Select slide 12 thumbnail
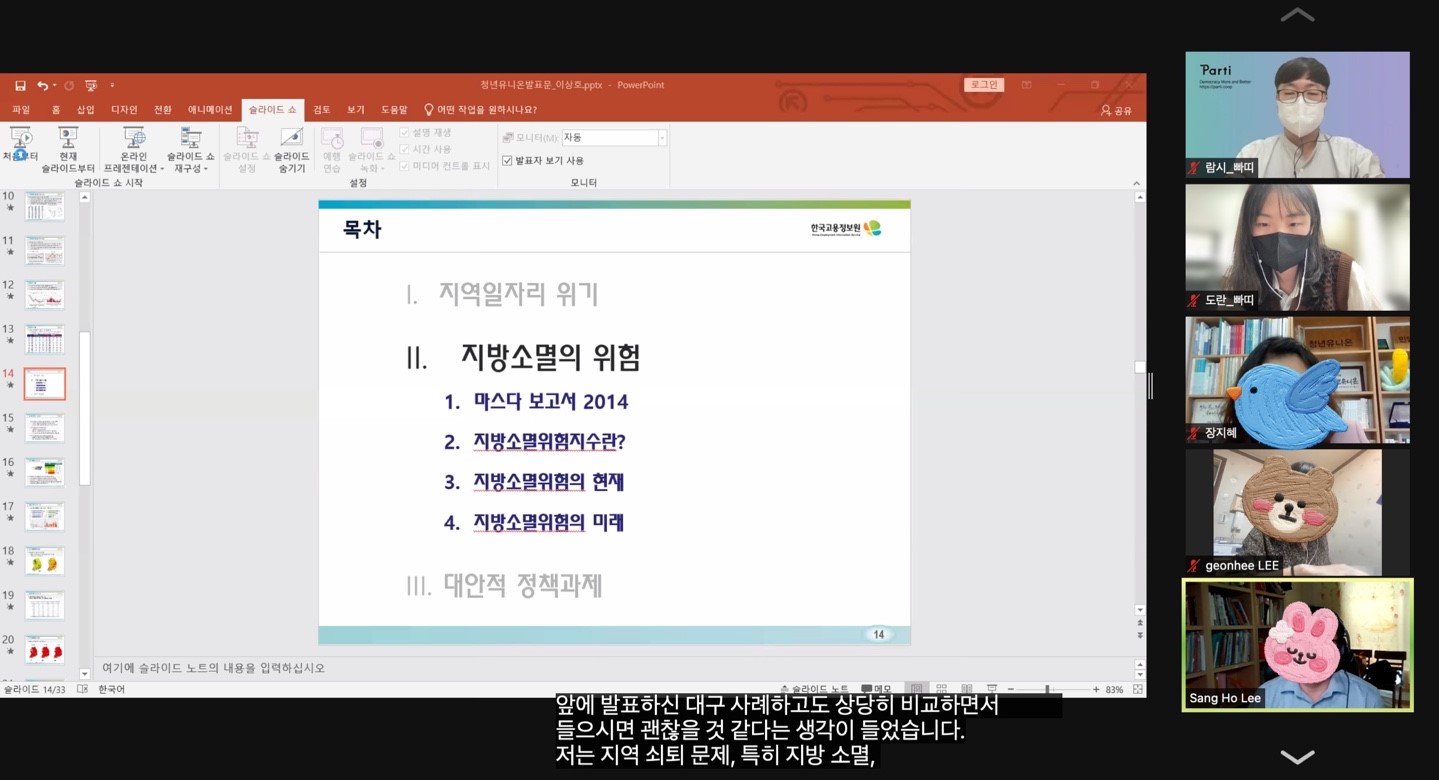 click(x=44, y=295)
